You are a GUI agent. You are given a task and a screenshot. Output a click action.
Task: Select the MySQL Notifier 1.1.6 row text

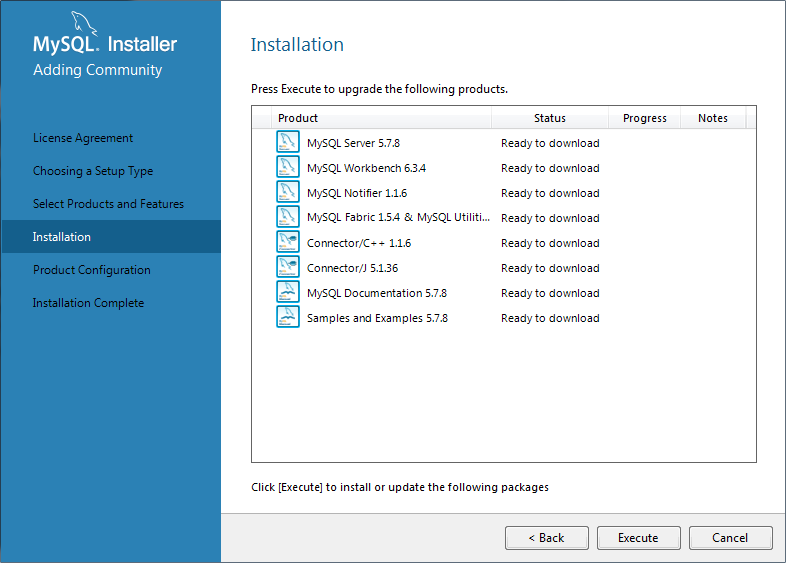click(x=357, y=194)
